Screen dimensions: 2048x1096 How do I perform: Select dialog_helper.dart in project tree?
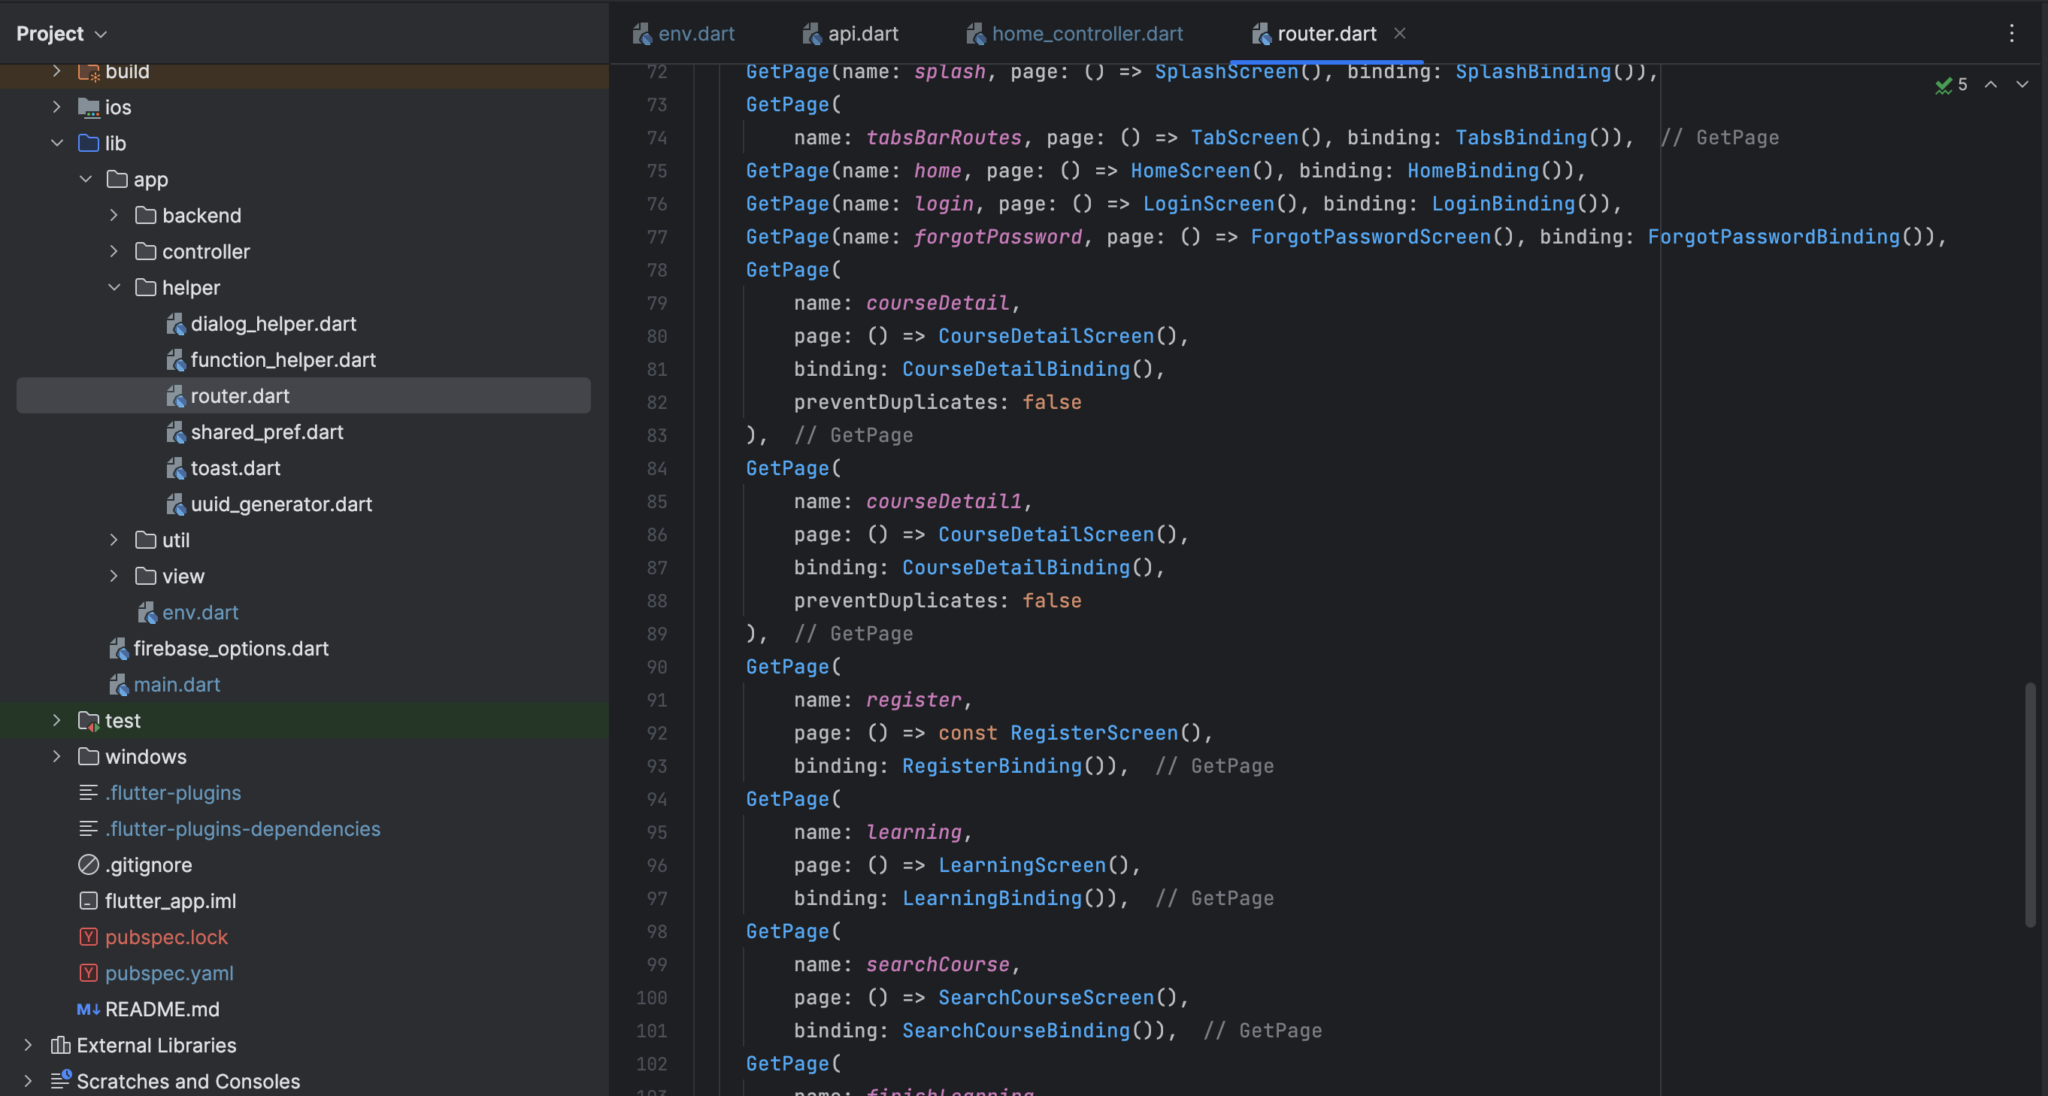click(273, 324)
